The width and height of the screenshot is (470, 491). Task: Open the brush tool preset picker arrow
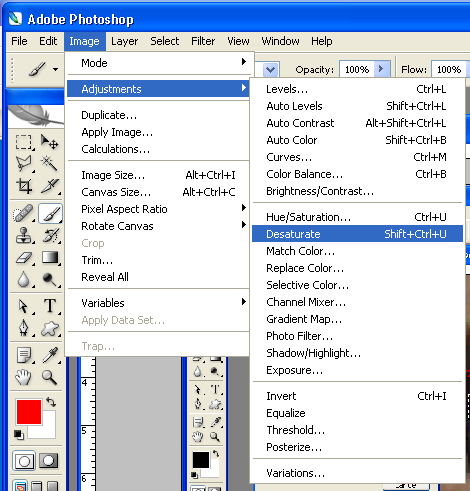pyautogui.click(x=55, y=69)
